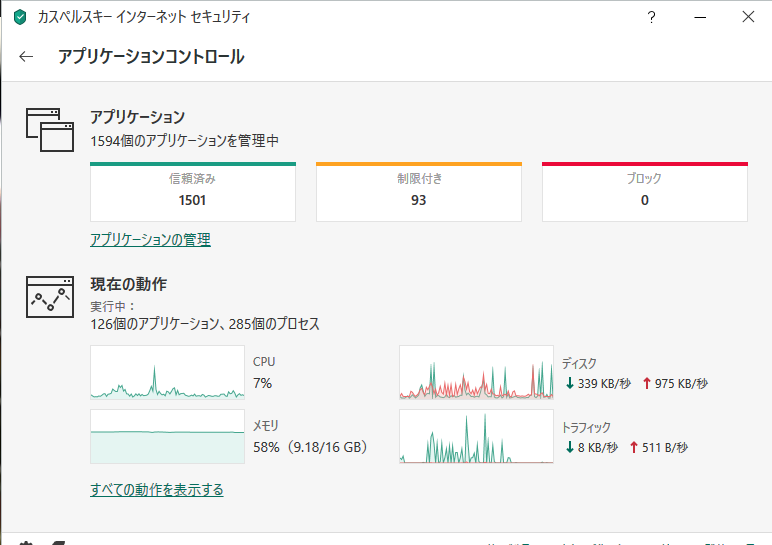Select the 126個のアプリケーション、285個のプロセス text

pos(205,324)
